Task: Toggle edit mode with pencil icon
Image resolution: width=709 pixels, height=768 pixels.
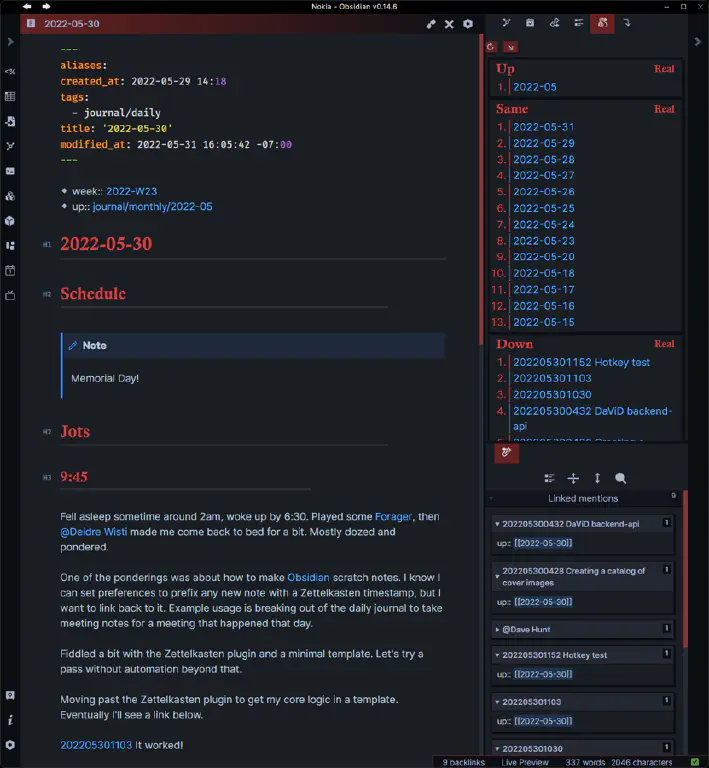Action: pyautogui.click(x=431, y=24)
